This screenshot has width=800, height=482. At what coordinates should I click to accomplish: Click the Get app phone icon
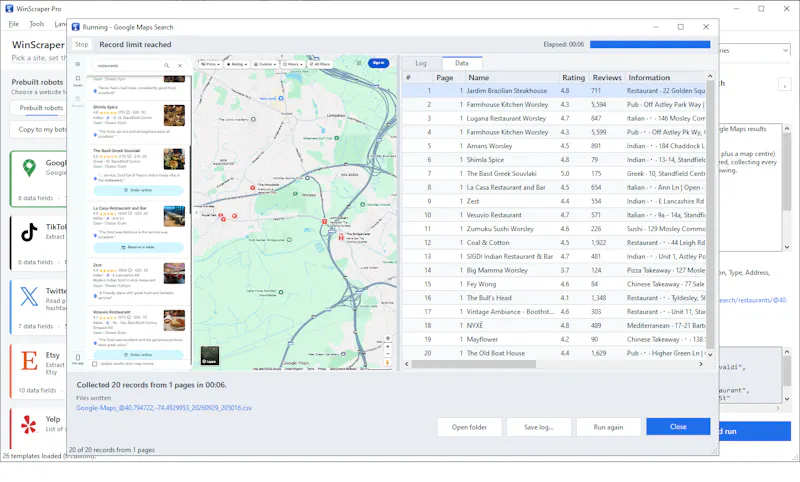(78, 359)
